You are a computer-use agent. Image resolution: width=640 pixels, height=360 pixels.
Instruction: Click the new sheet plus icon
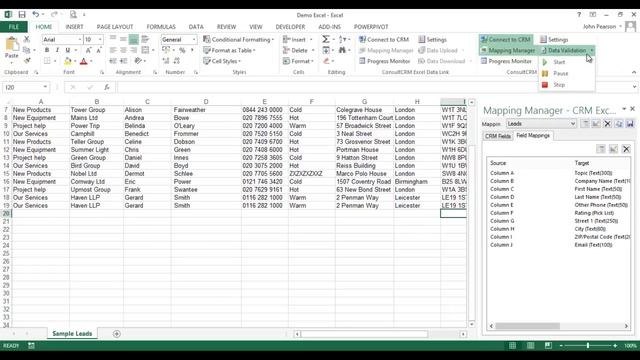pyautogui.click(x=116, y=334)
